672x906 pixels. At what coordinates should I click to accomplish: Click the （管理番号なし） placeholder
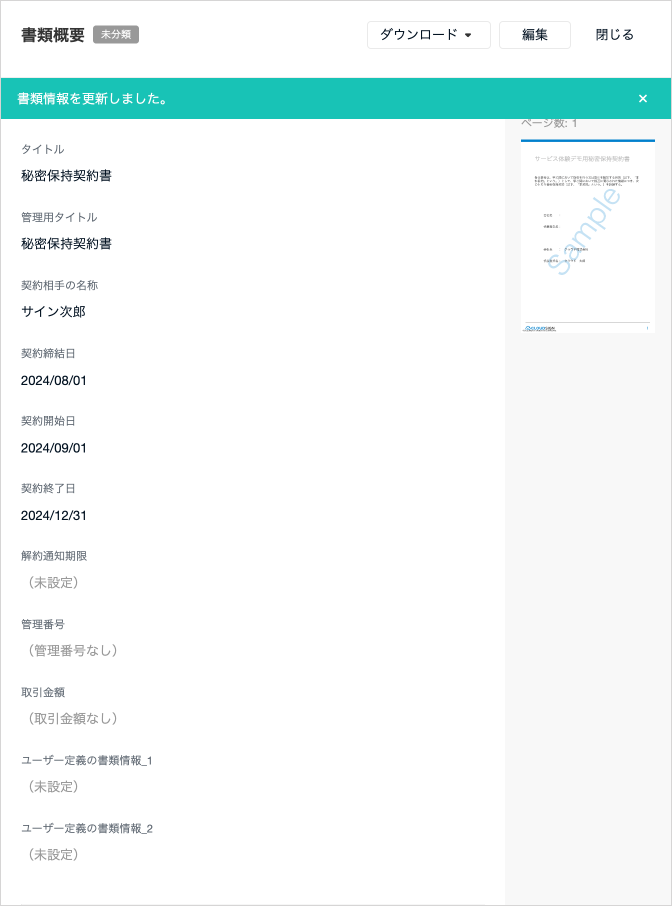point(73,651)
